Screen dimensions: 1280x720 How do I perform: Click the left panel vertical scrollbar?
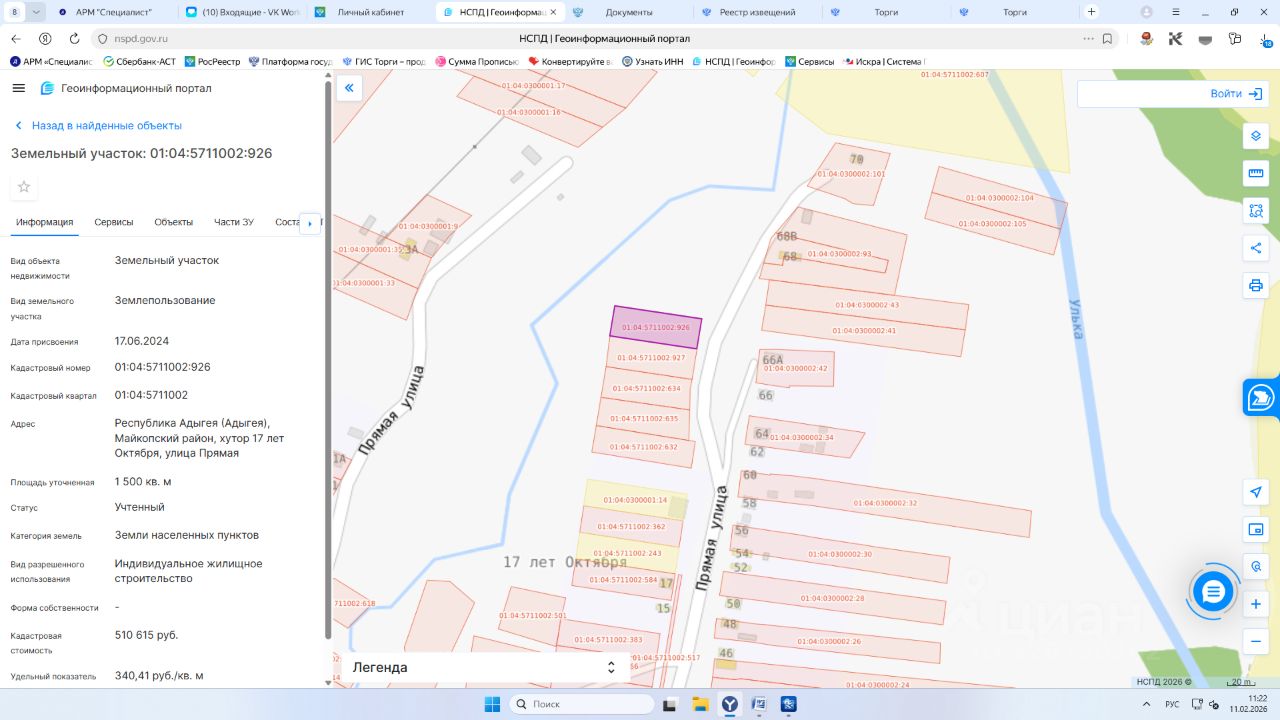328,360
